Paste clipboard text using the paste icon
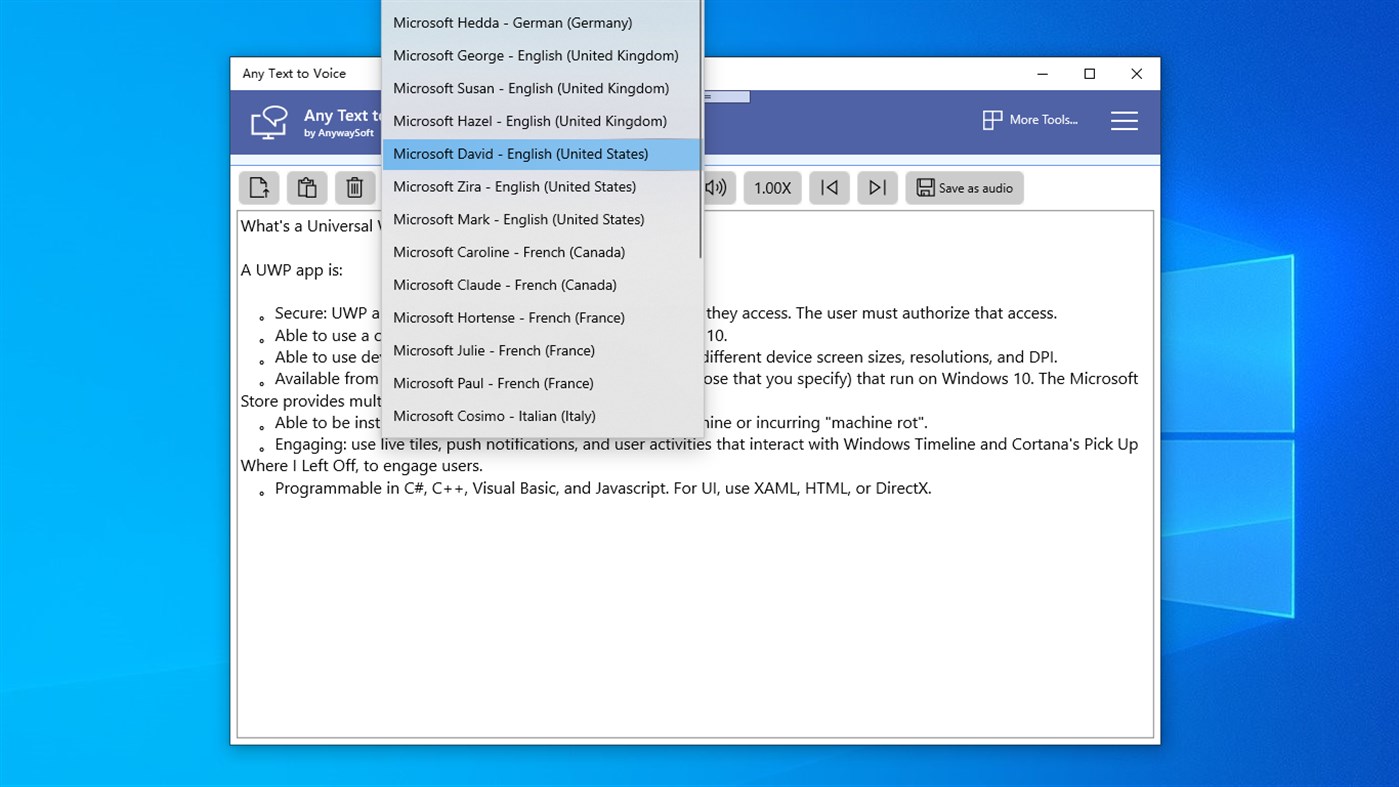The height and width of the screenshot is (787, 1399). 307,187
